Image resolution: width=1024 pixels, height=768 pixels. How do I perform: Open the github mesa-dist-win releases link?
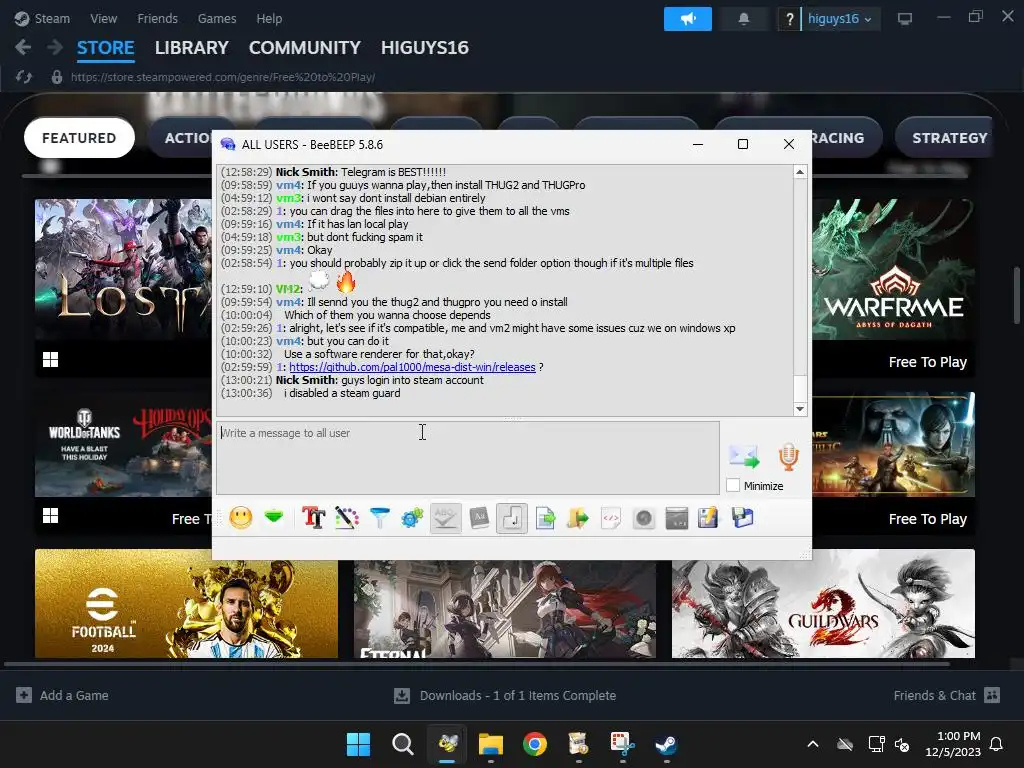412,367
